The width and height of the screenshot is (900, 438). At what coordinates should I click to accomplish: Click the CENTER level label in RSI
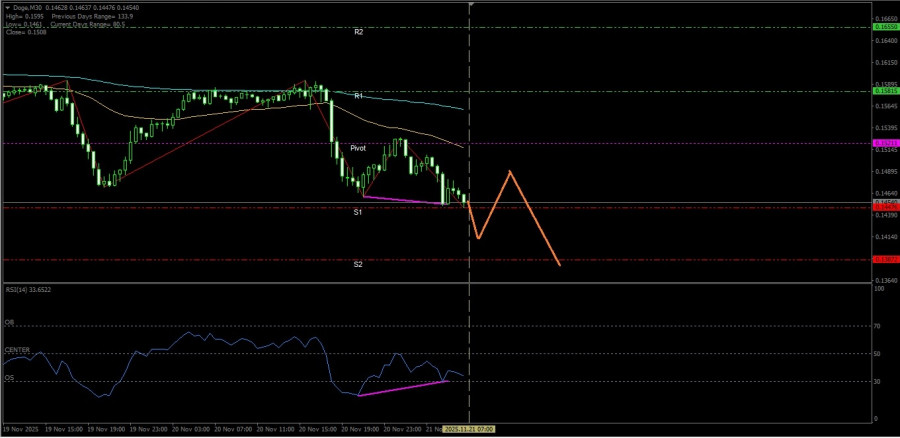pos(17,350)
